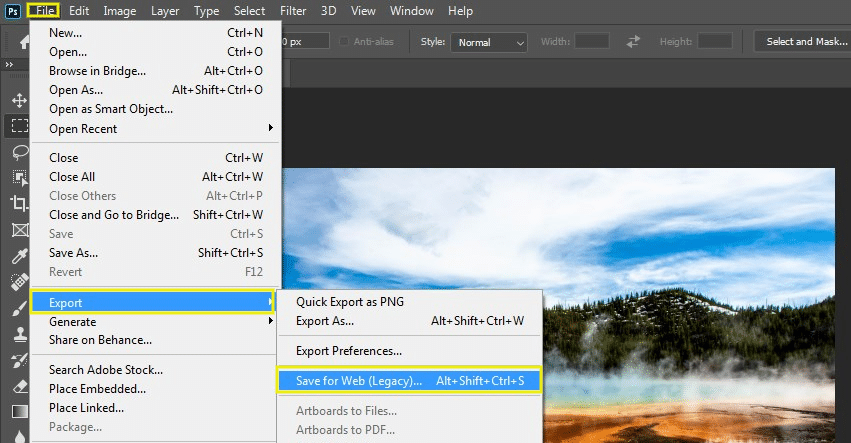The height and width of the screenshot is (443, 851).
Task: Open the Window menu
Action: 411,11
